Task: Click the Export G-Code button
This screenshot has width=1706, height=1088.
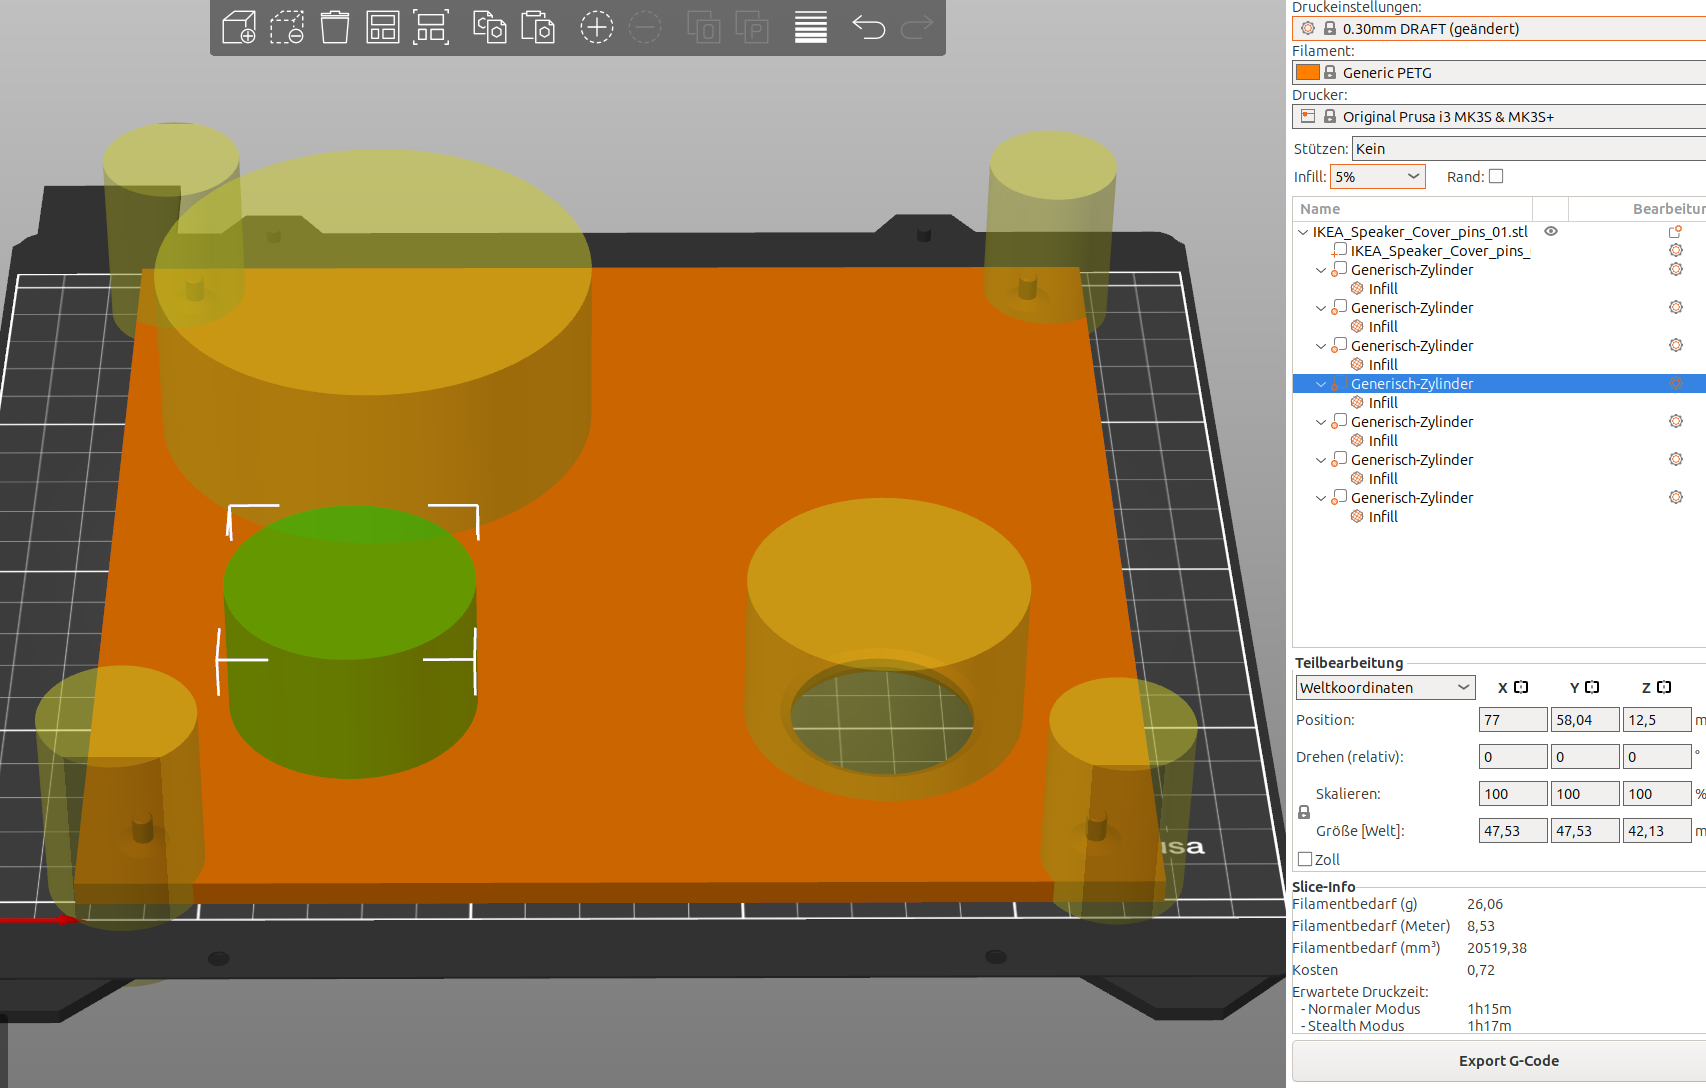Action: (x=1508, y=1061)
